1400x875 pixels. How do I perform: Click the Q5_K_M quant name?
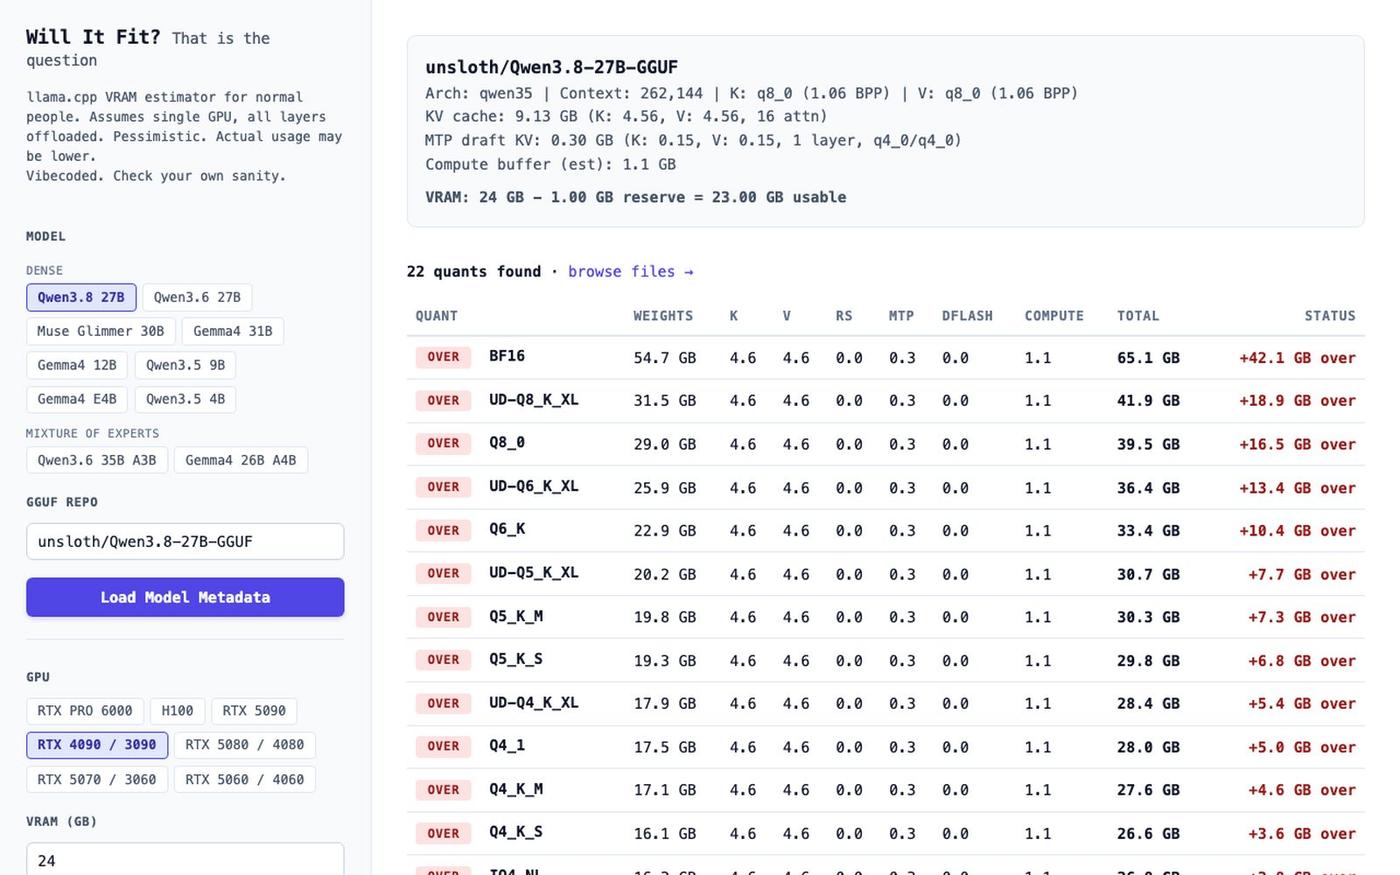[x=516, y=616]
